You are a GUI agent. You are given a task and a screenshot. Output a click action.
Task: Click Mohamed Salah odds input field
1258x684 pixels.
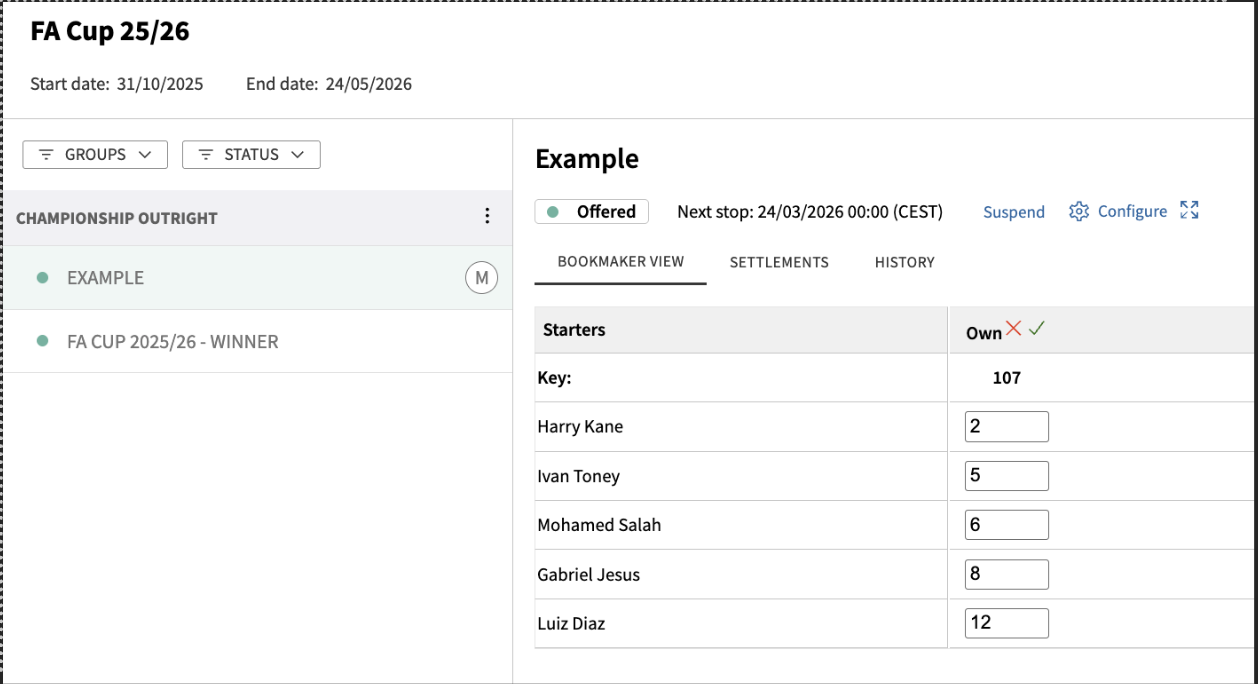click(1006, 525)
